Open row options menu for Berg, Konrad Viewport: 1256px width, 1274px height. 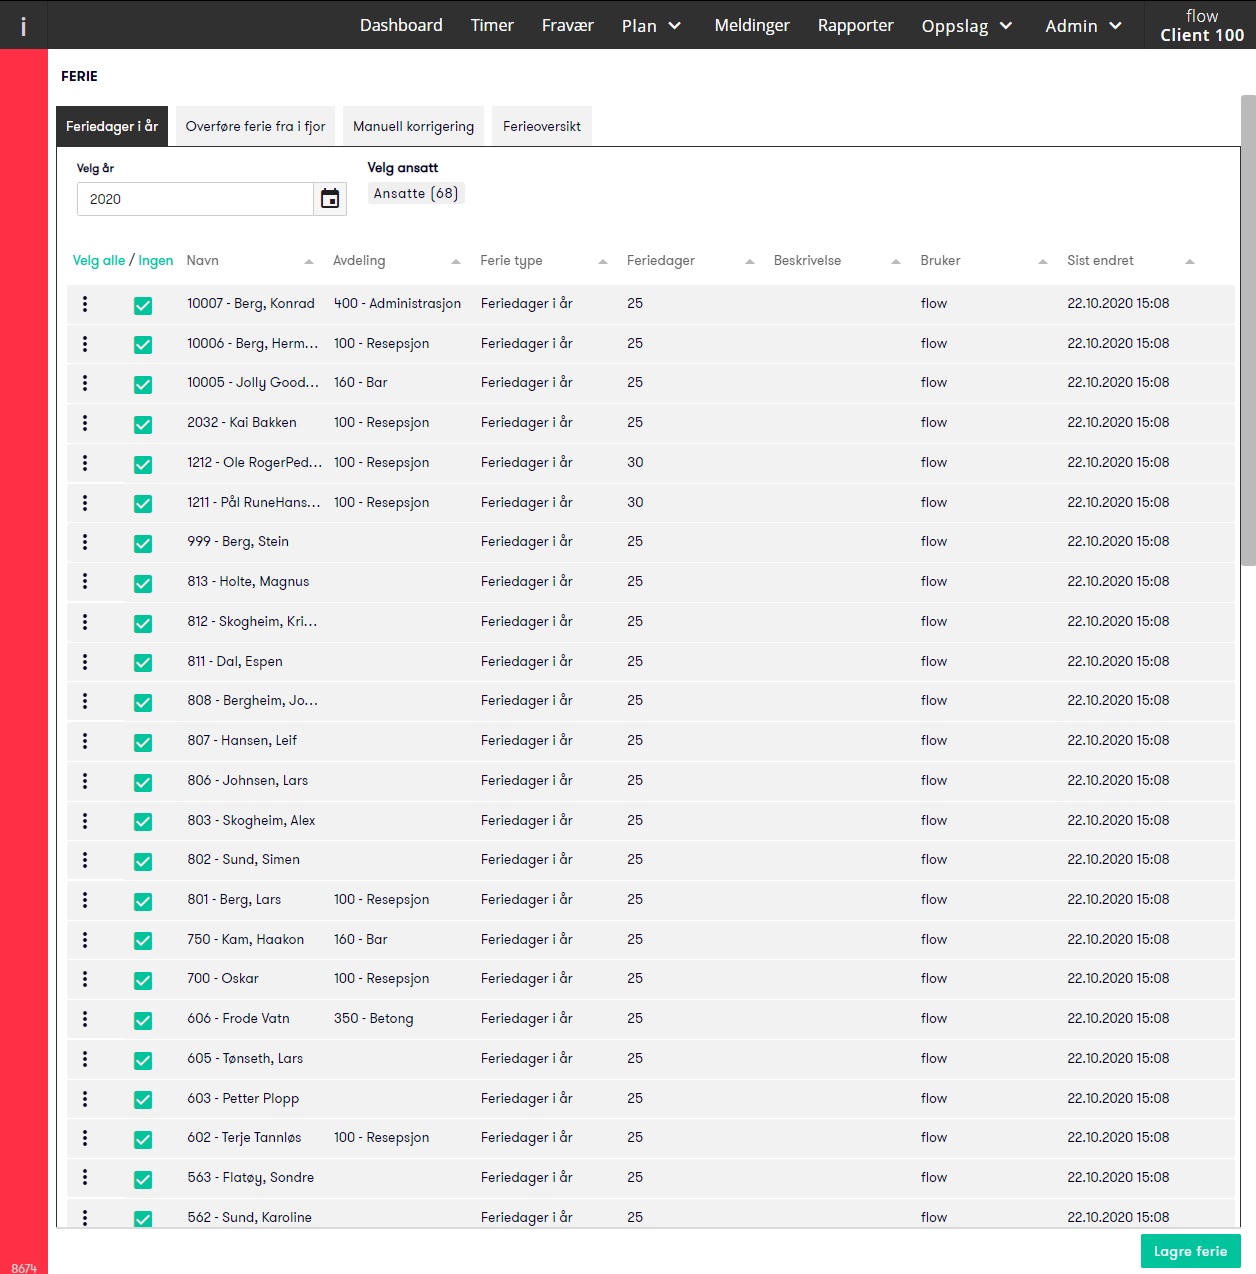tap(85, 304)
